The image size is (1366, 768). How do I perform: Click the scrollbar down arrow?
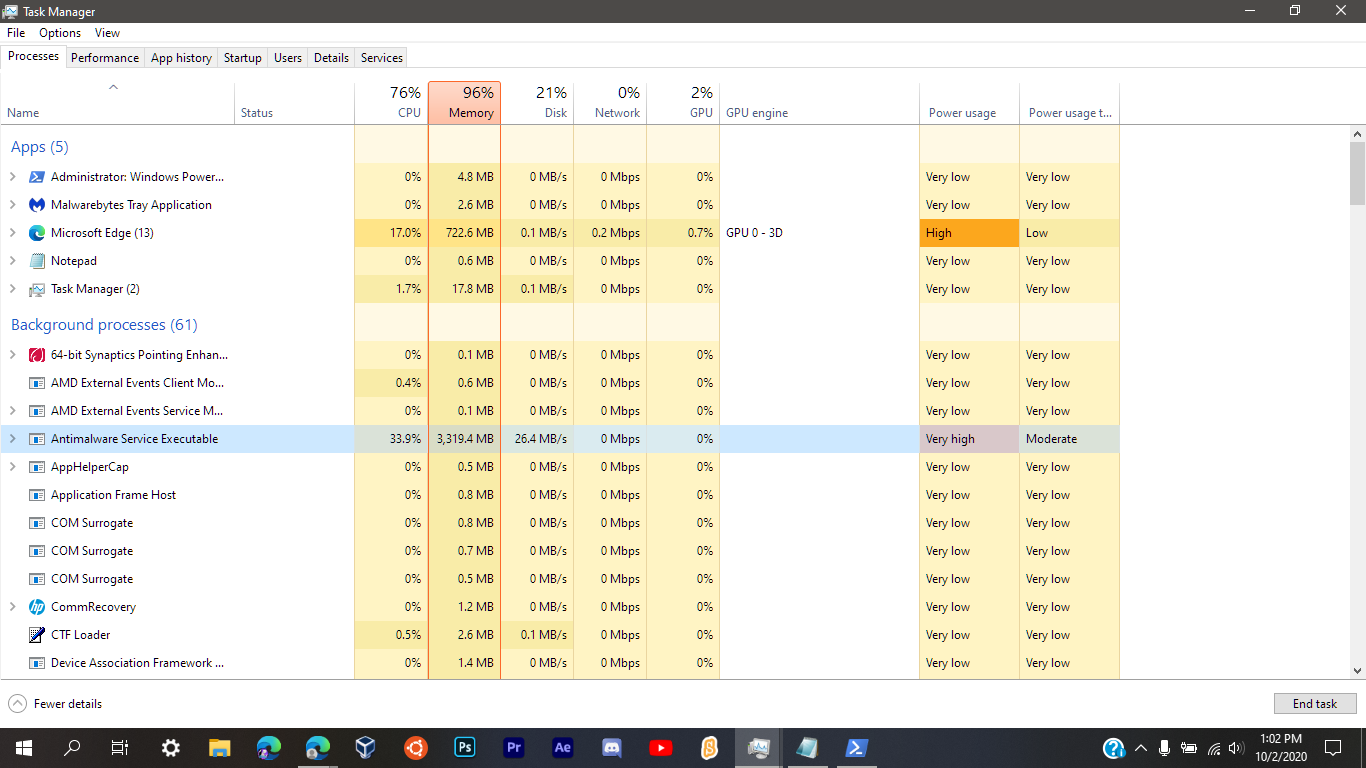coord(1357,671)
